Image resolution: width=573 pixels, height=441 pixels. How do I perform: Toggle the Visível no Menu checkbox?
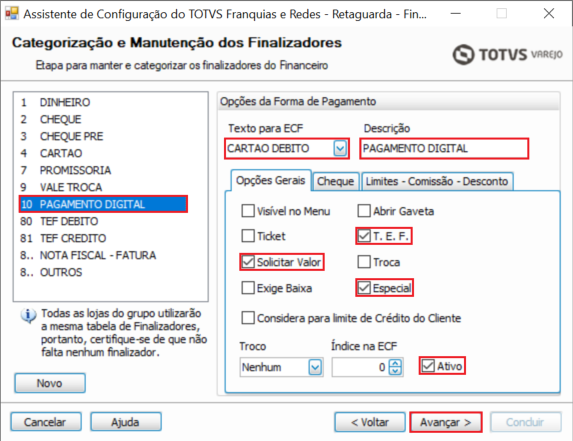point(248,211)
